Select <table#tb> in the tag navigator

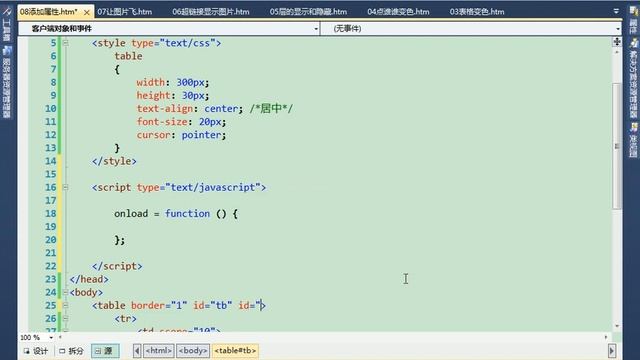pyautogui.click(x=235, y=351)
